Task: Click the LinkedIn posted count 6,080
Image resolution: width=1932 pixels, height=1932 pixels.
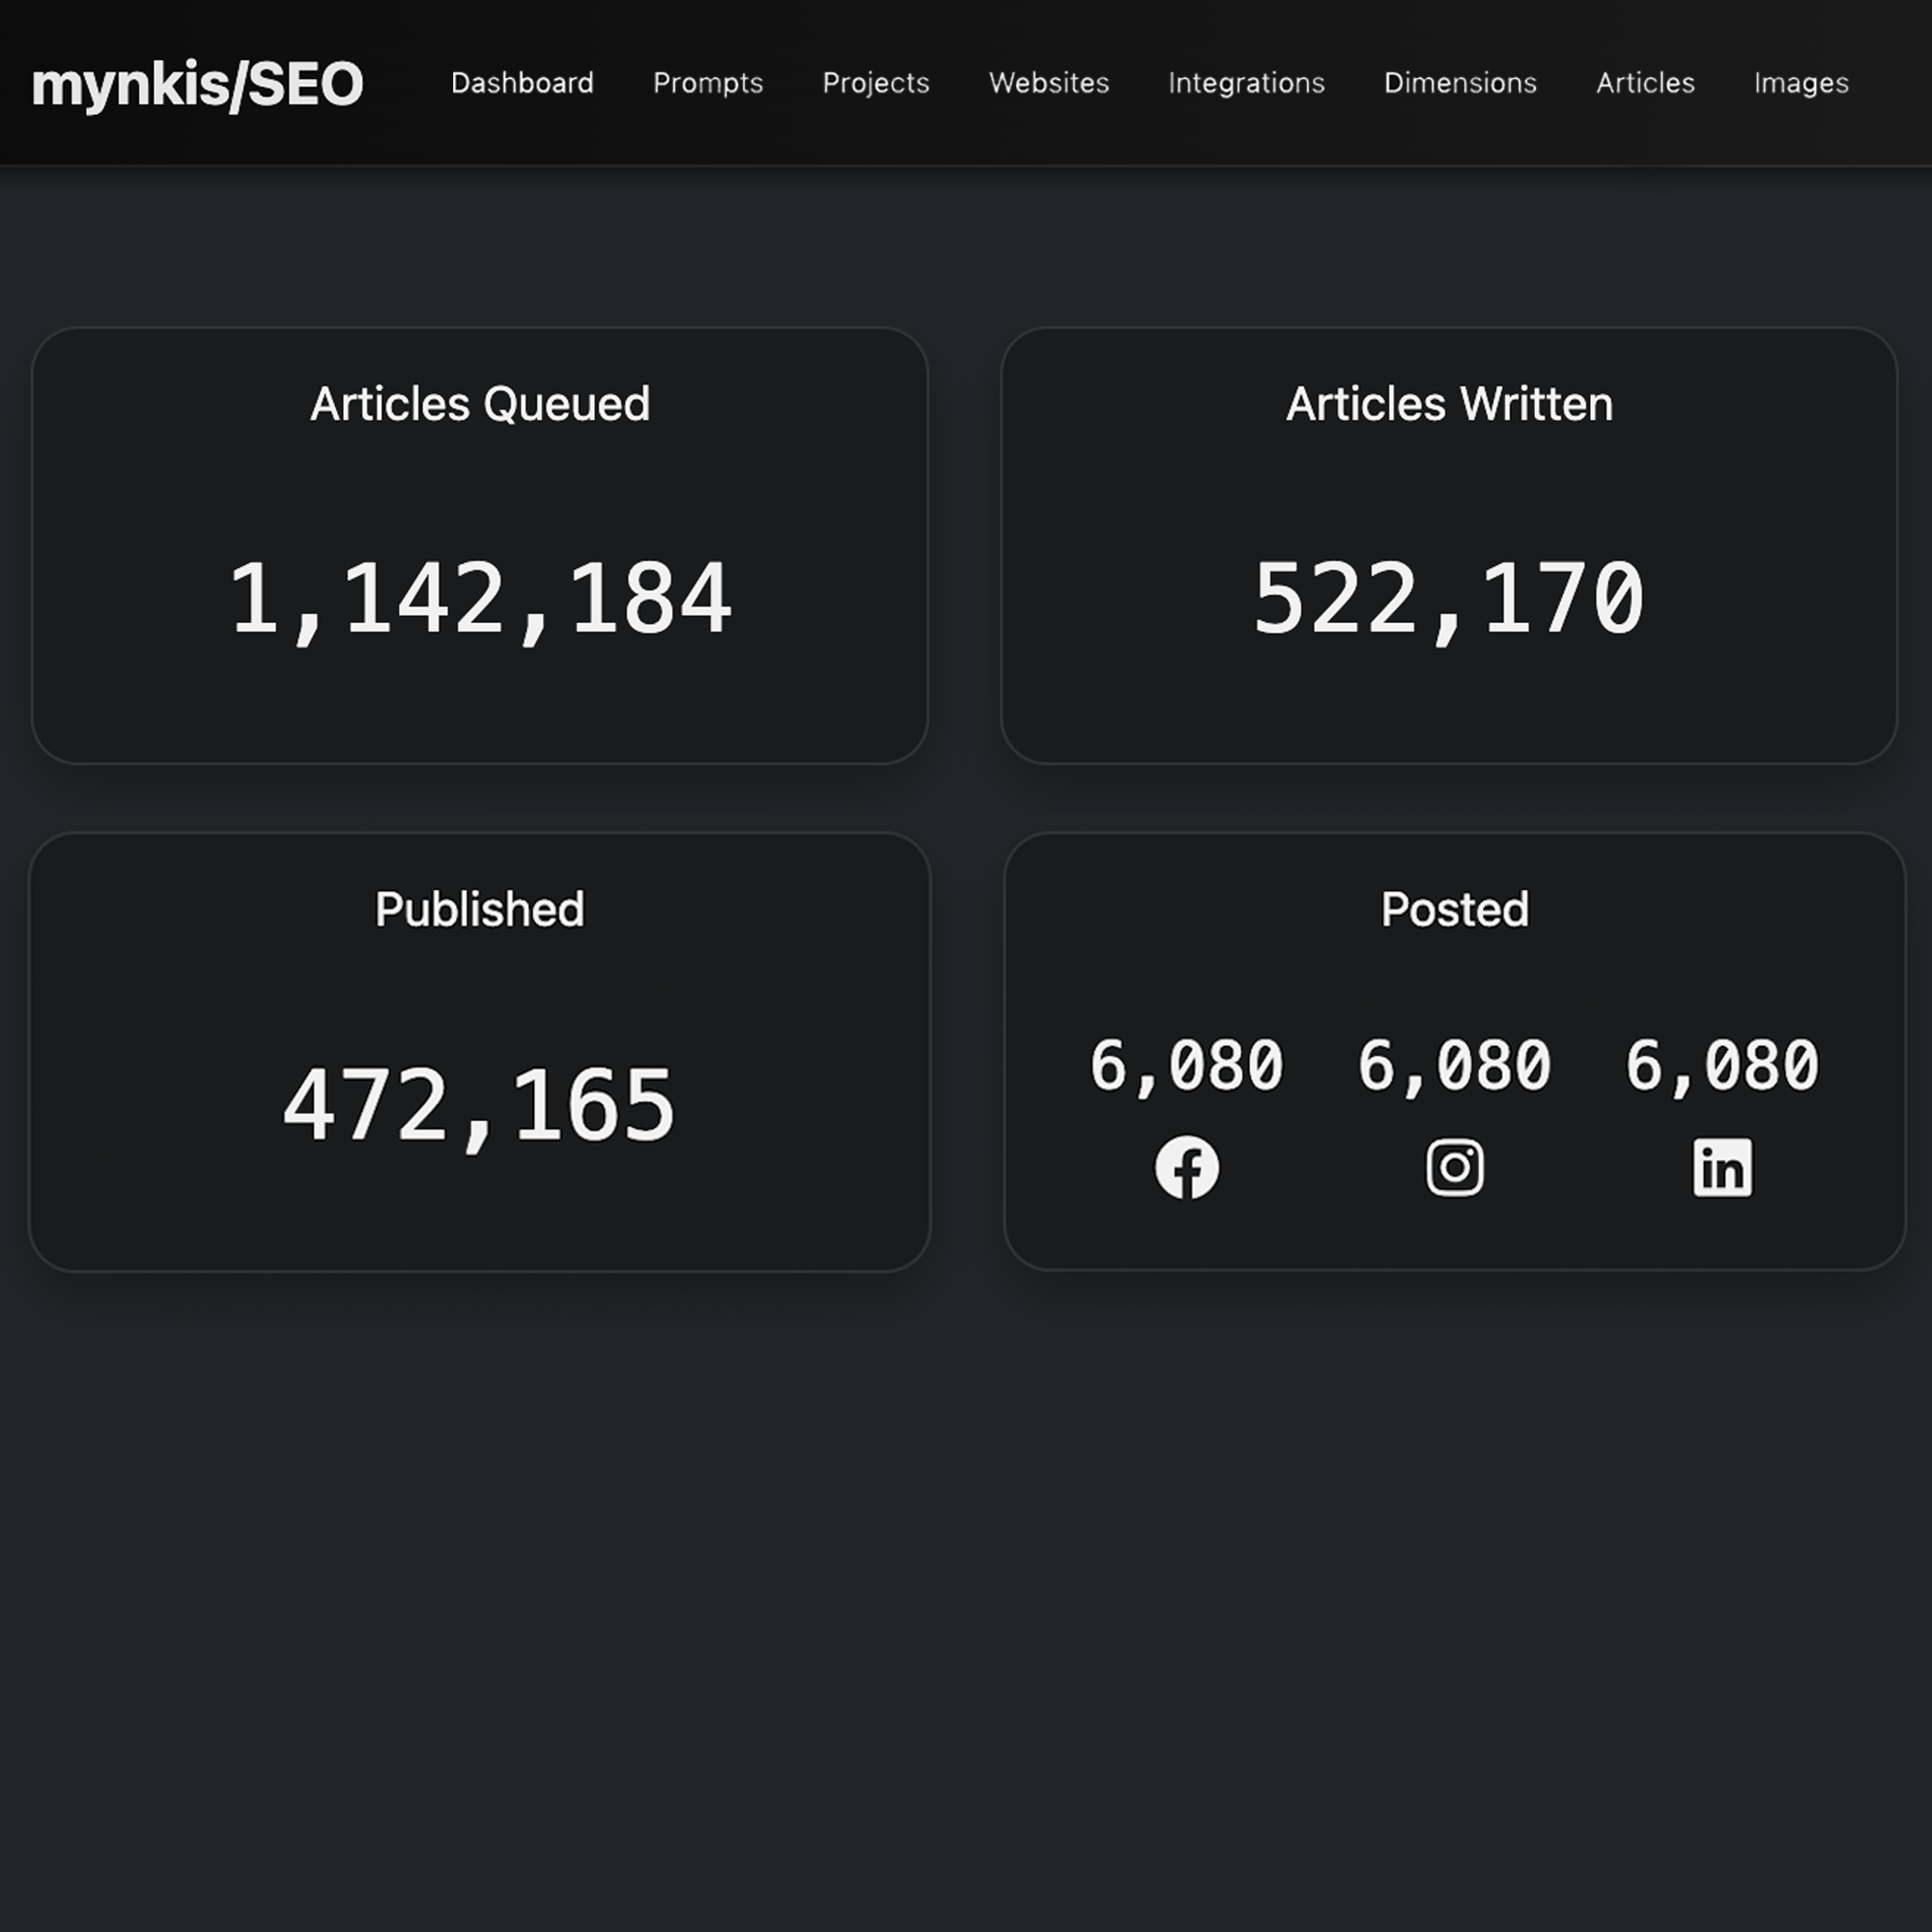Action: click(x=1722, y=1065)
